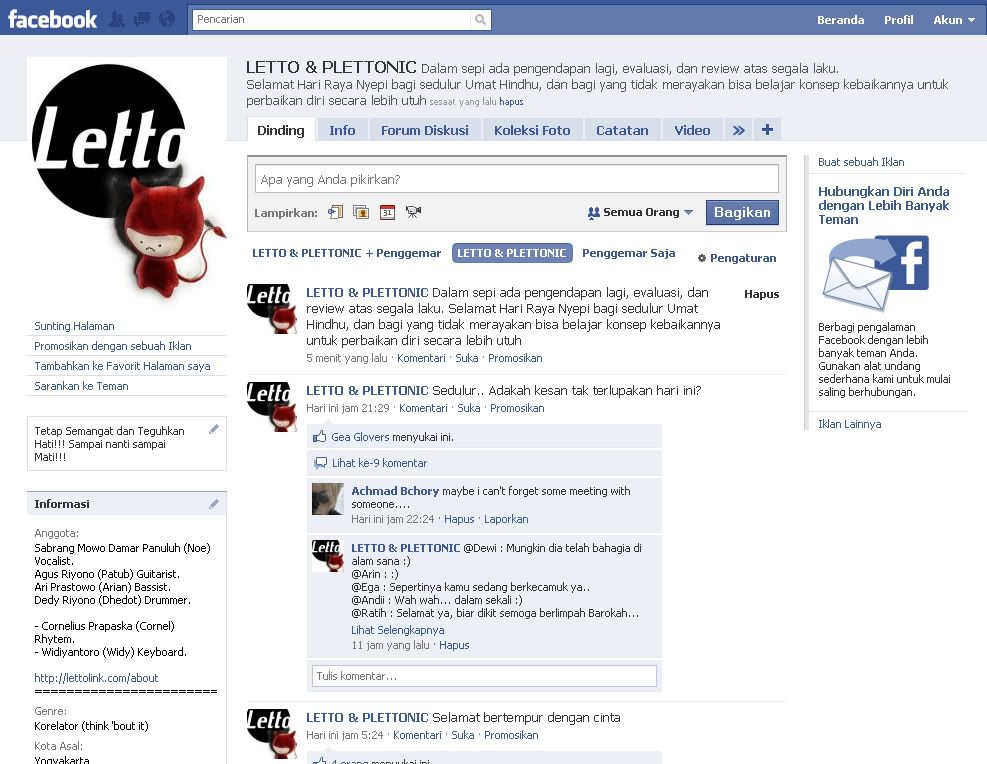Switch to the Dinding tab

point(281,130)
